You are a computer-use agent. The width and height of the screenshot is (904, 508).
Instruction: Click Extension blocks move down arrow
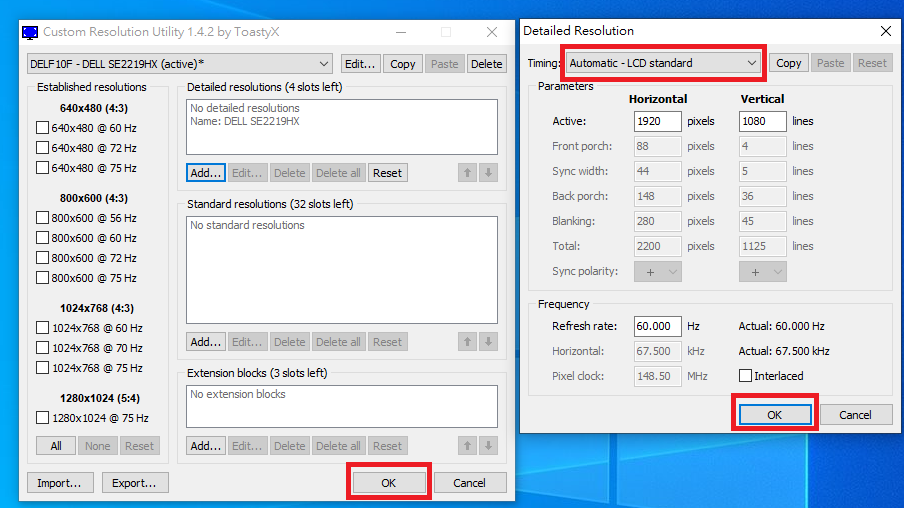click(488, 445)
